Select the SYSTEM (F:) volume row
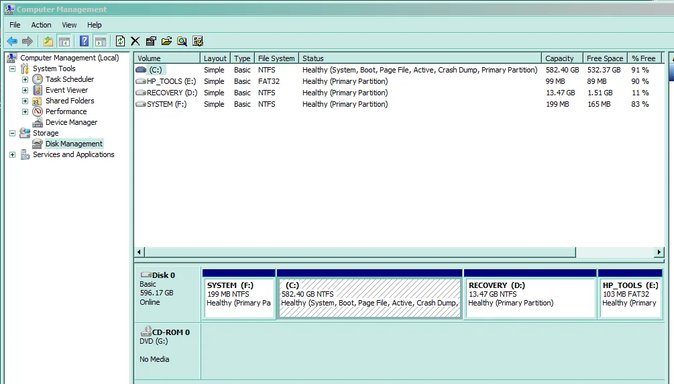 [399, 104]
